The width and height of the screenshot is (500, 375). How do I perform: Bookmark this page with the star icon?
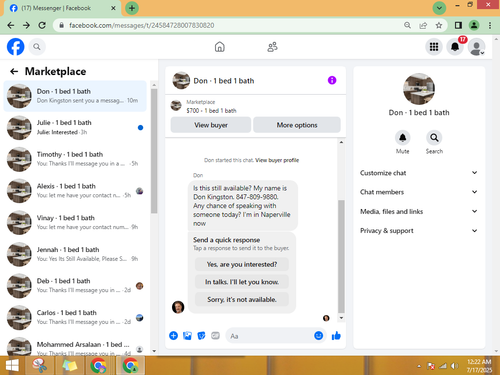pyautogui.click(x=439, y=25)
